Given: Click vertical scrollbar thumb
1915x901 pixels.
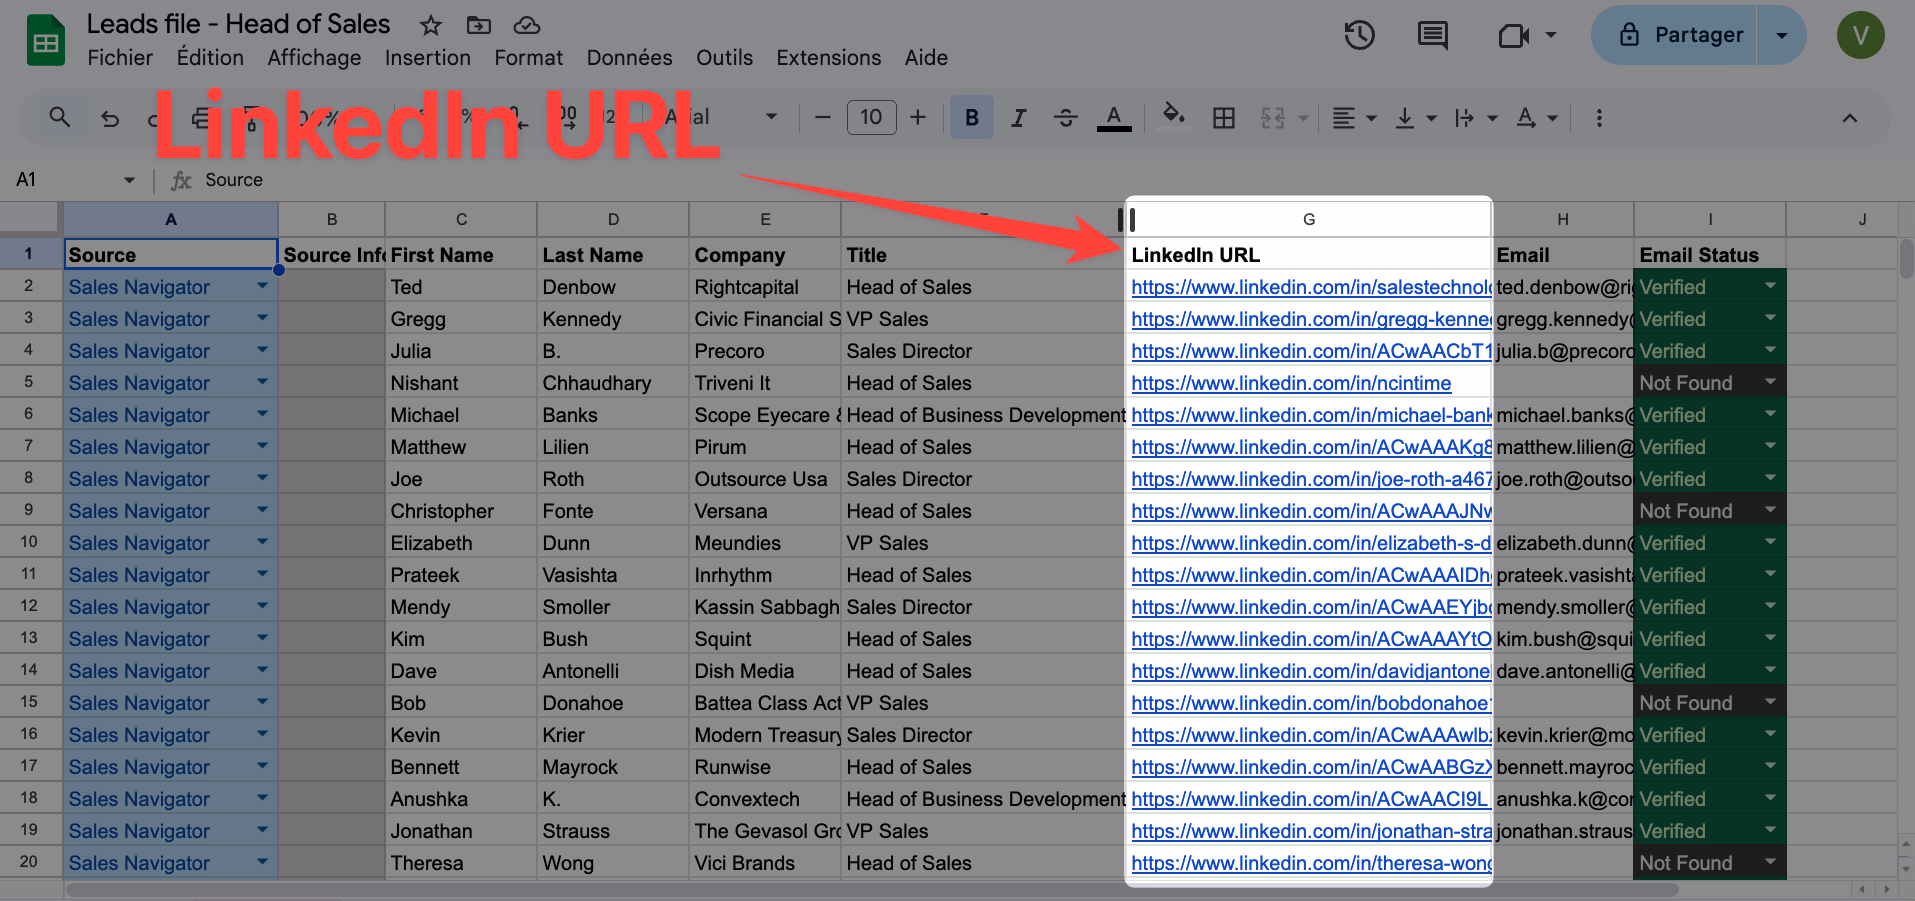Looking at the screenshot, I should 1906,258.
